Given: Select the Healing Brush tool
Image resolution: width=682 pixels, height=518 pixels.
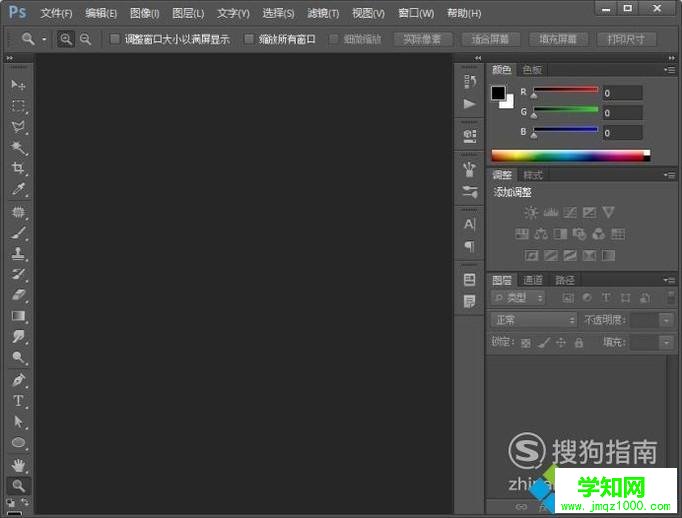Looking at the screenshot, I should (18, 212).
